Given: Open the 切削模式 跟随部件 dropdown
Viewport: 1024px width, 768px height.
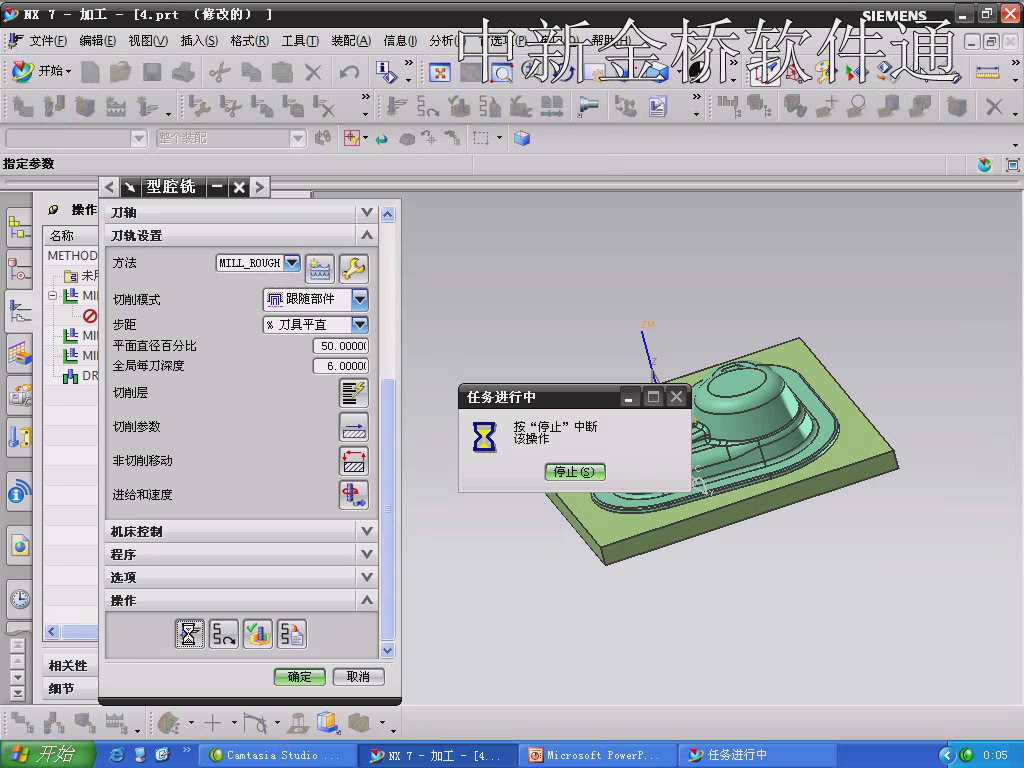Looking at the screenshot, I should [x=360, y=299].
